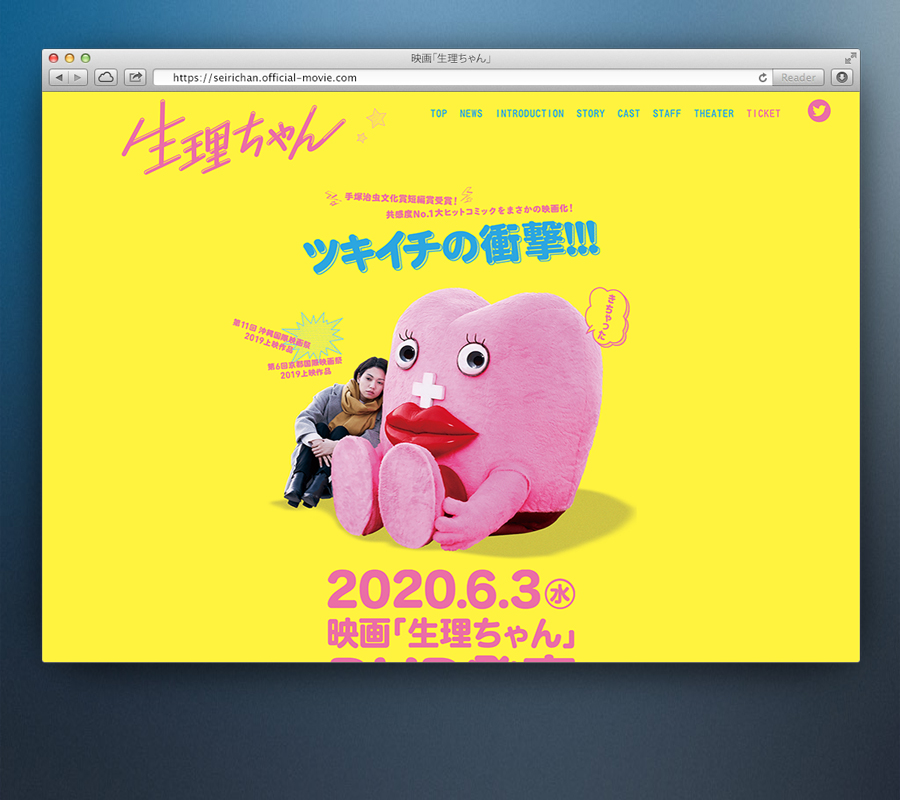Enter full screen using the window's top-right arrows icon
The height and width of the screenshot is (800, 900).
tap(850, 58)
